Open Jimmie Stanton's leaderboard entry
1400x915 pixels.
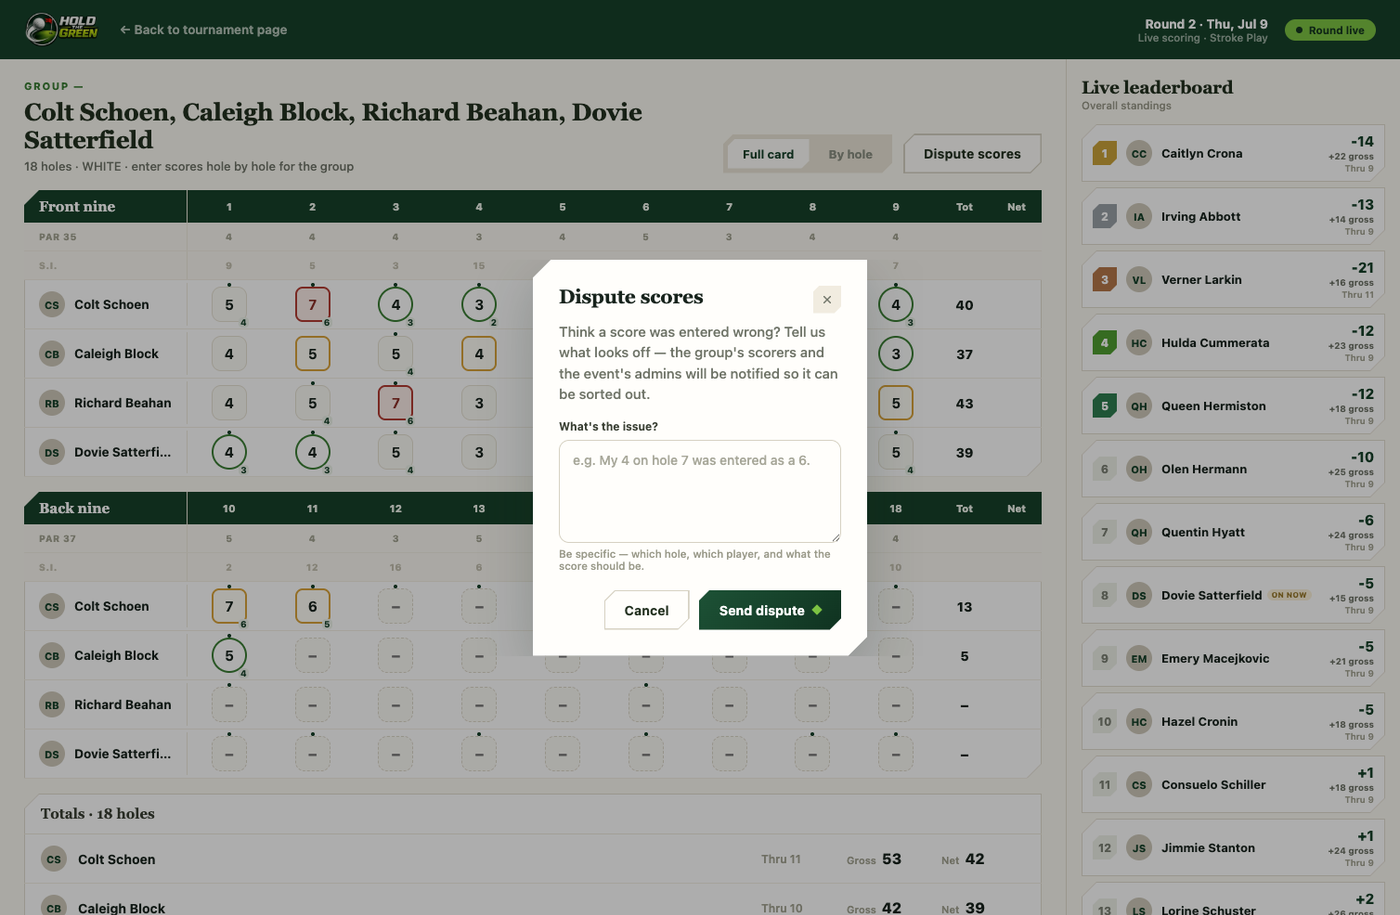[1231, 848]
